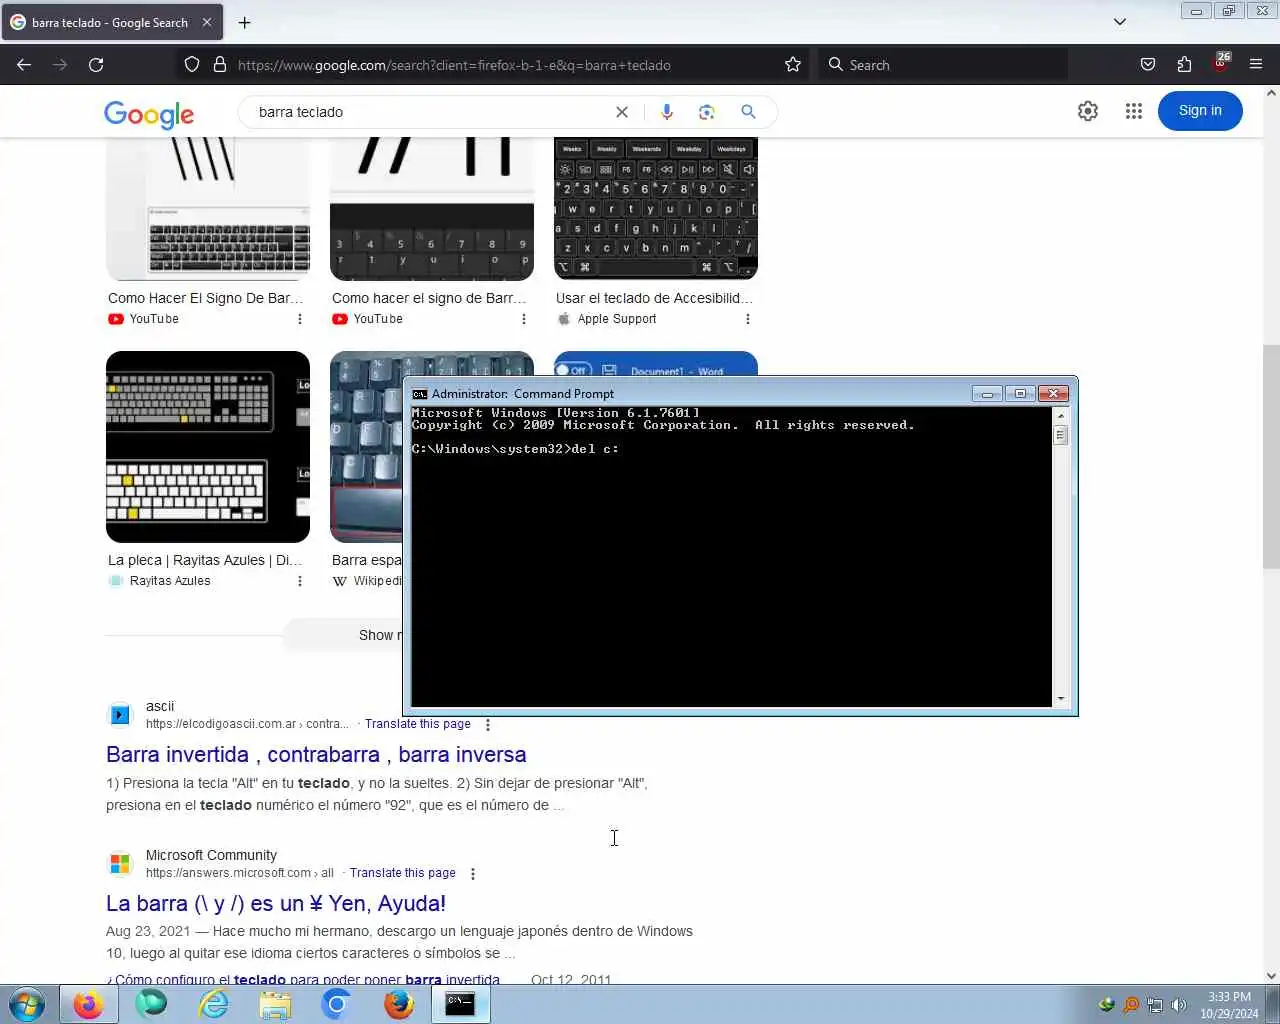
Task: Open more options for ascii search result
Action: click(487, 724)
